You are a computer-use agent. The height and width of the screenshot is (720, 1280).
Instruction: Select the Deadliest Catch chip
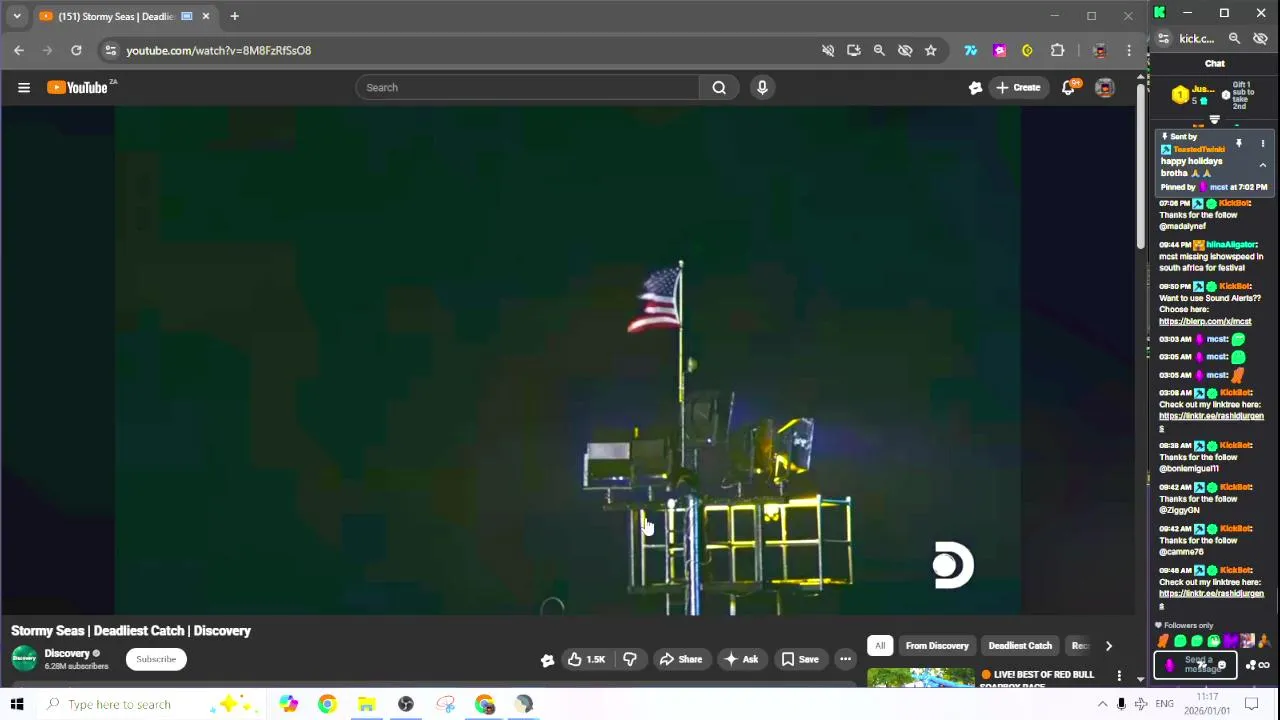(1020, 645)
